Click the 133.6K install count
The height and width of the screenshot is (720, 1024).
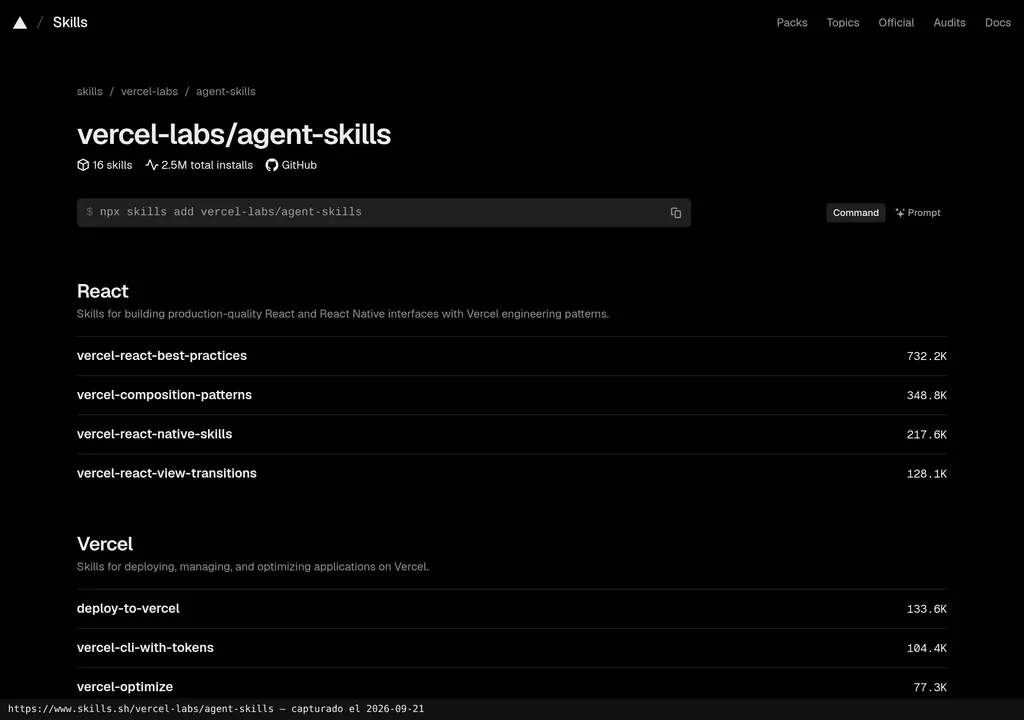(926, 609)
